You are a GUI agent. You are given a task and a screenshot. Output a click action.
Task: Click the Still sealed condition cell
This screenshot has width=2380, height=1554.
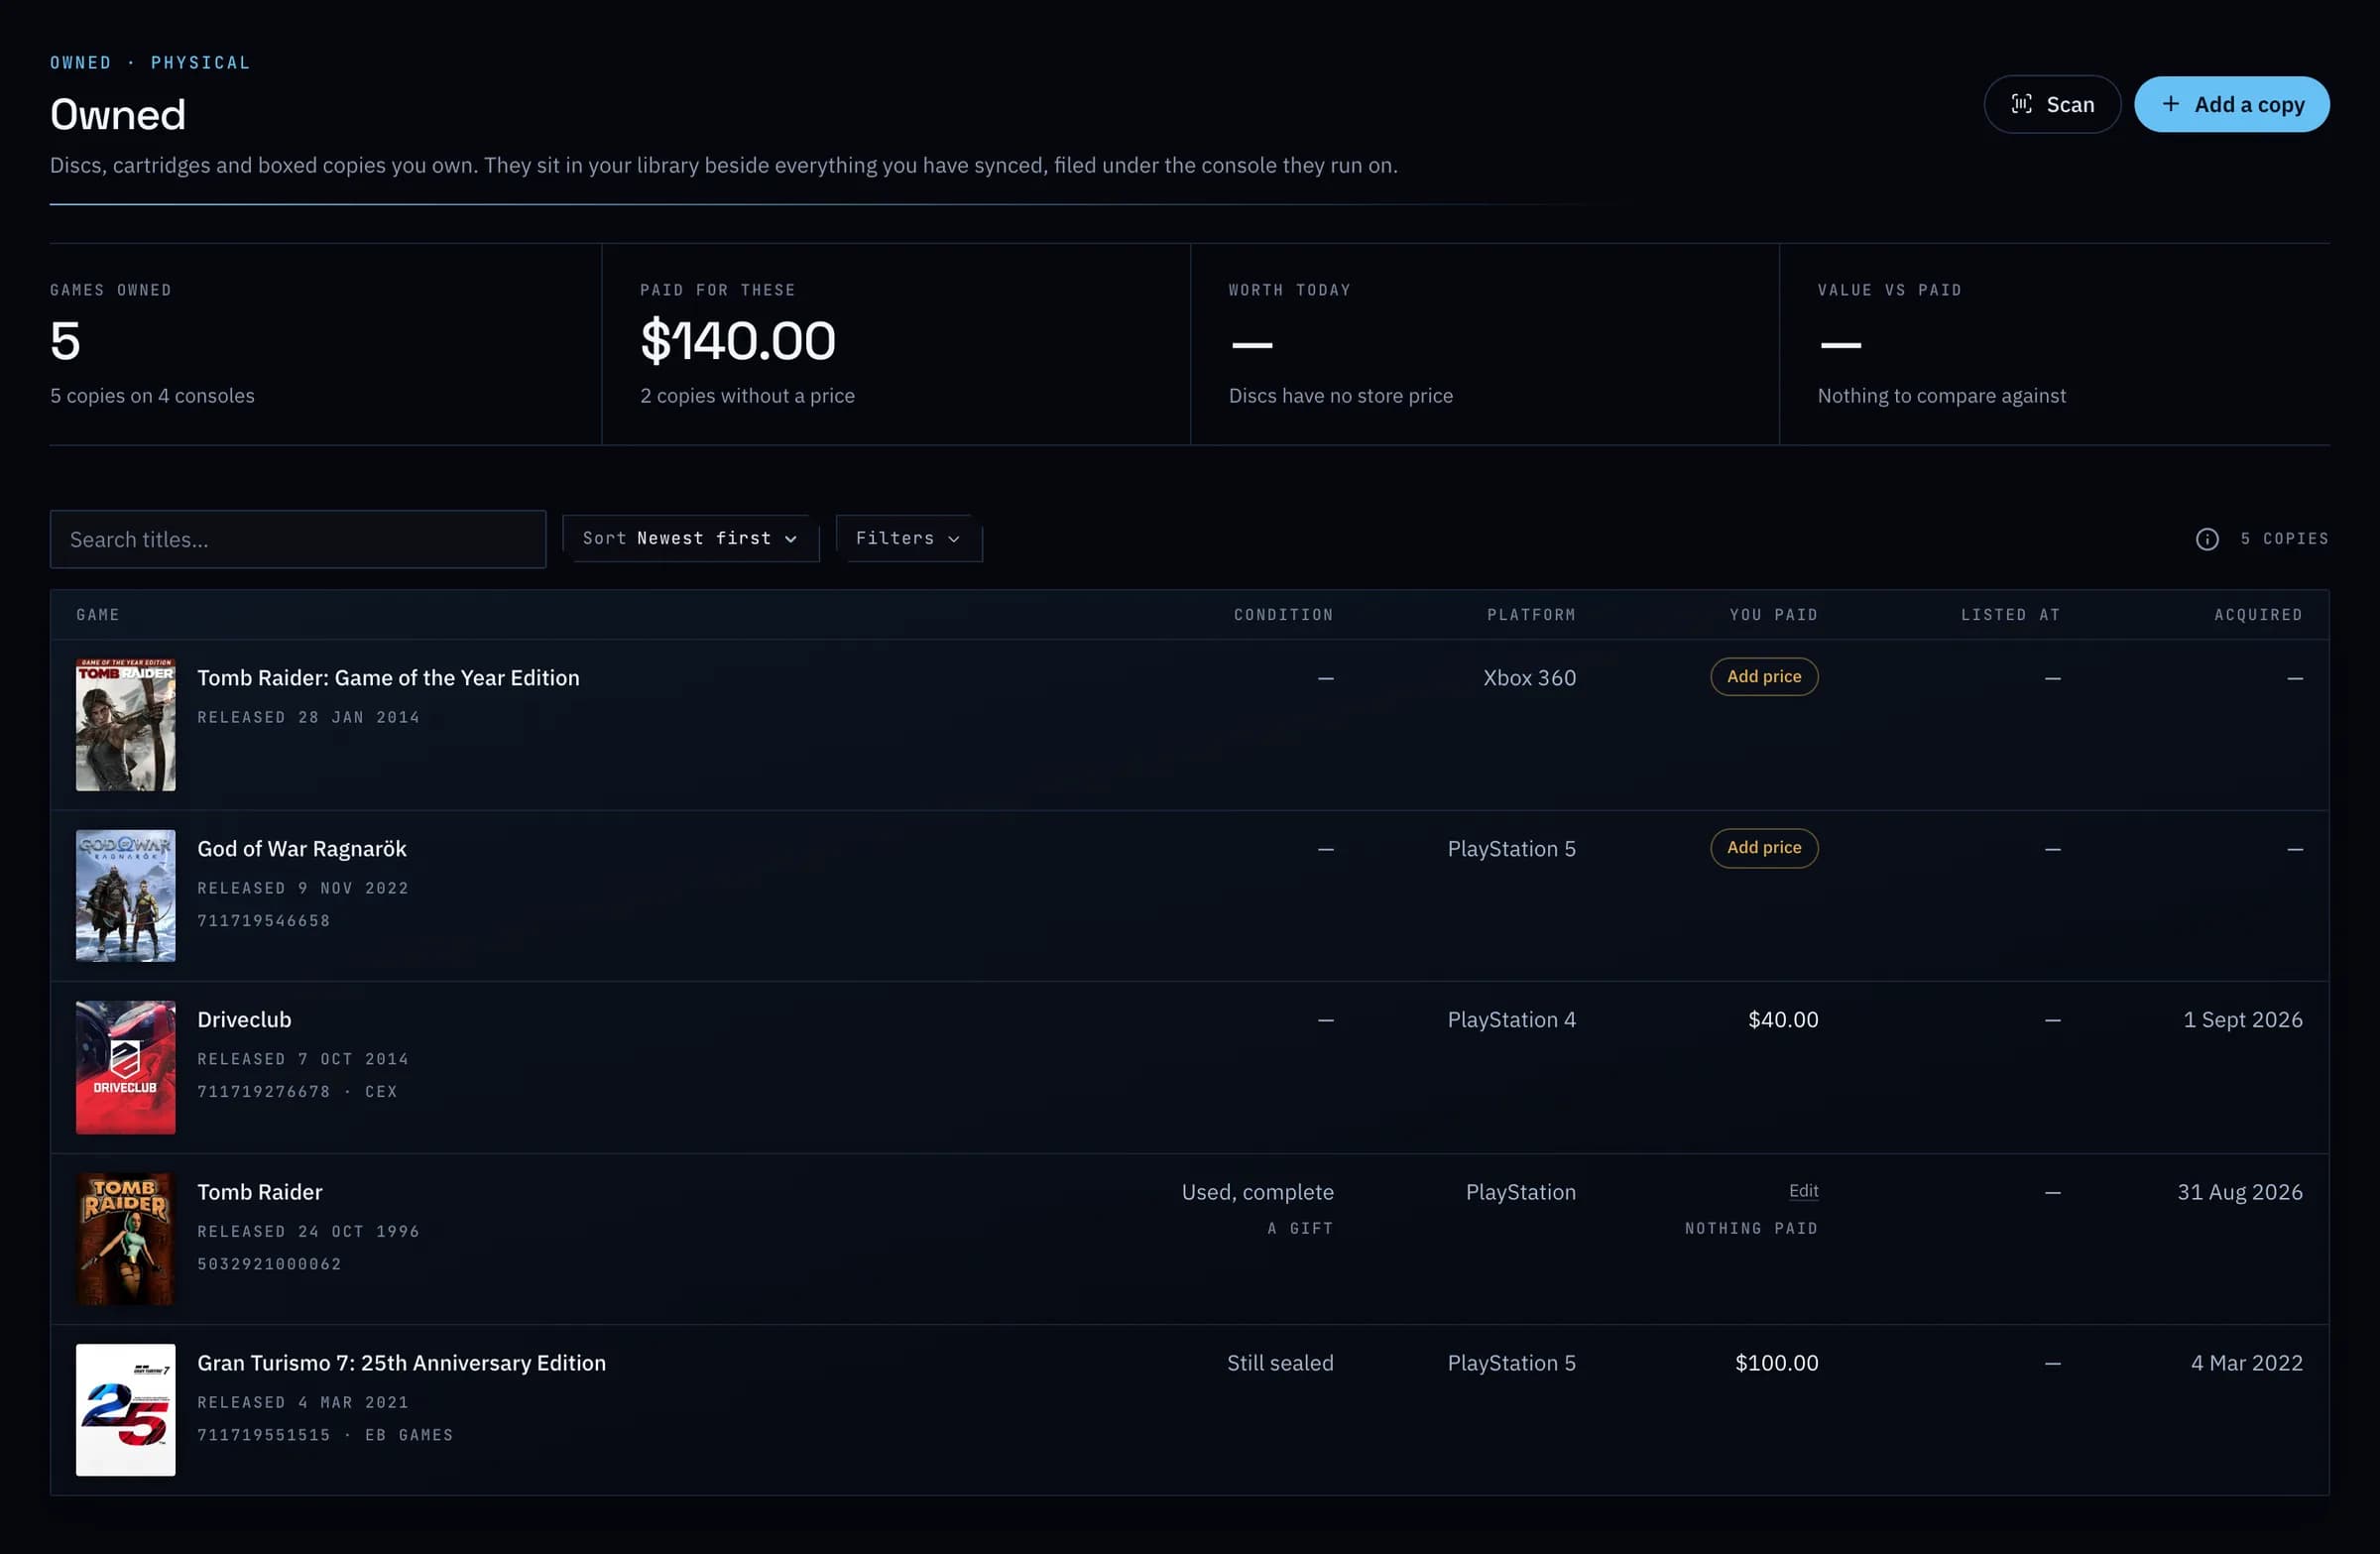pos(1280,1363)
